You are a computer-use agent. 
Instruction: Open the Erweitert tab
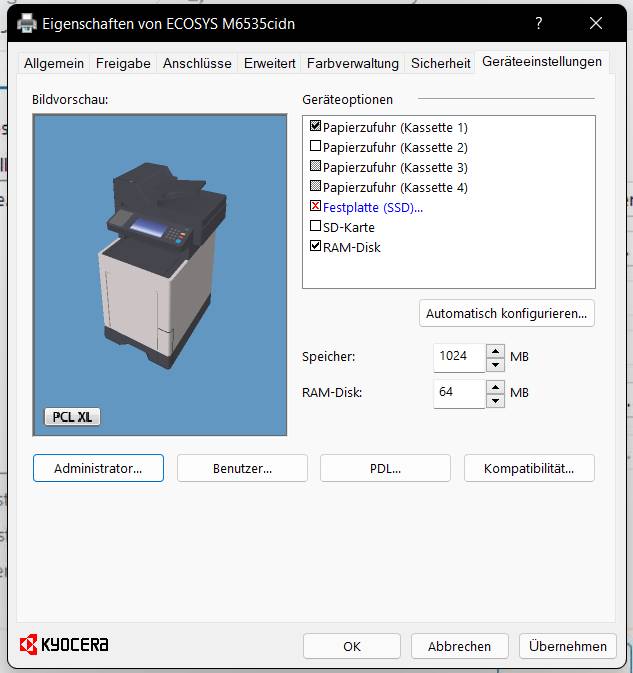coord(270,64)
